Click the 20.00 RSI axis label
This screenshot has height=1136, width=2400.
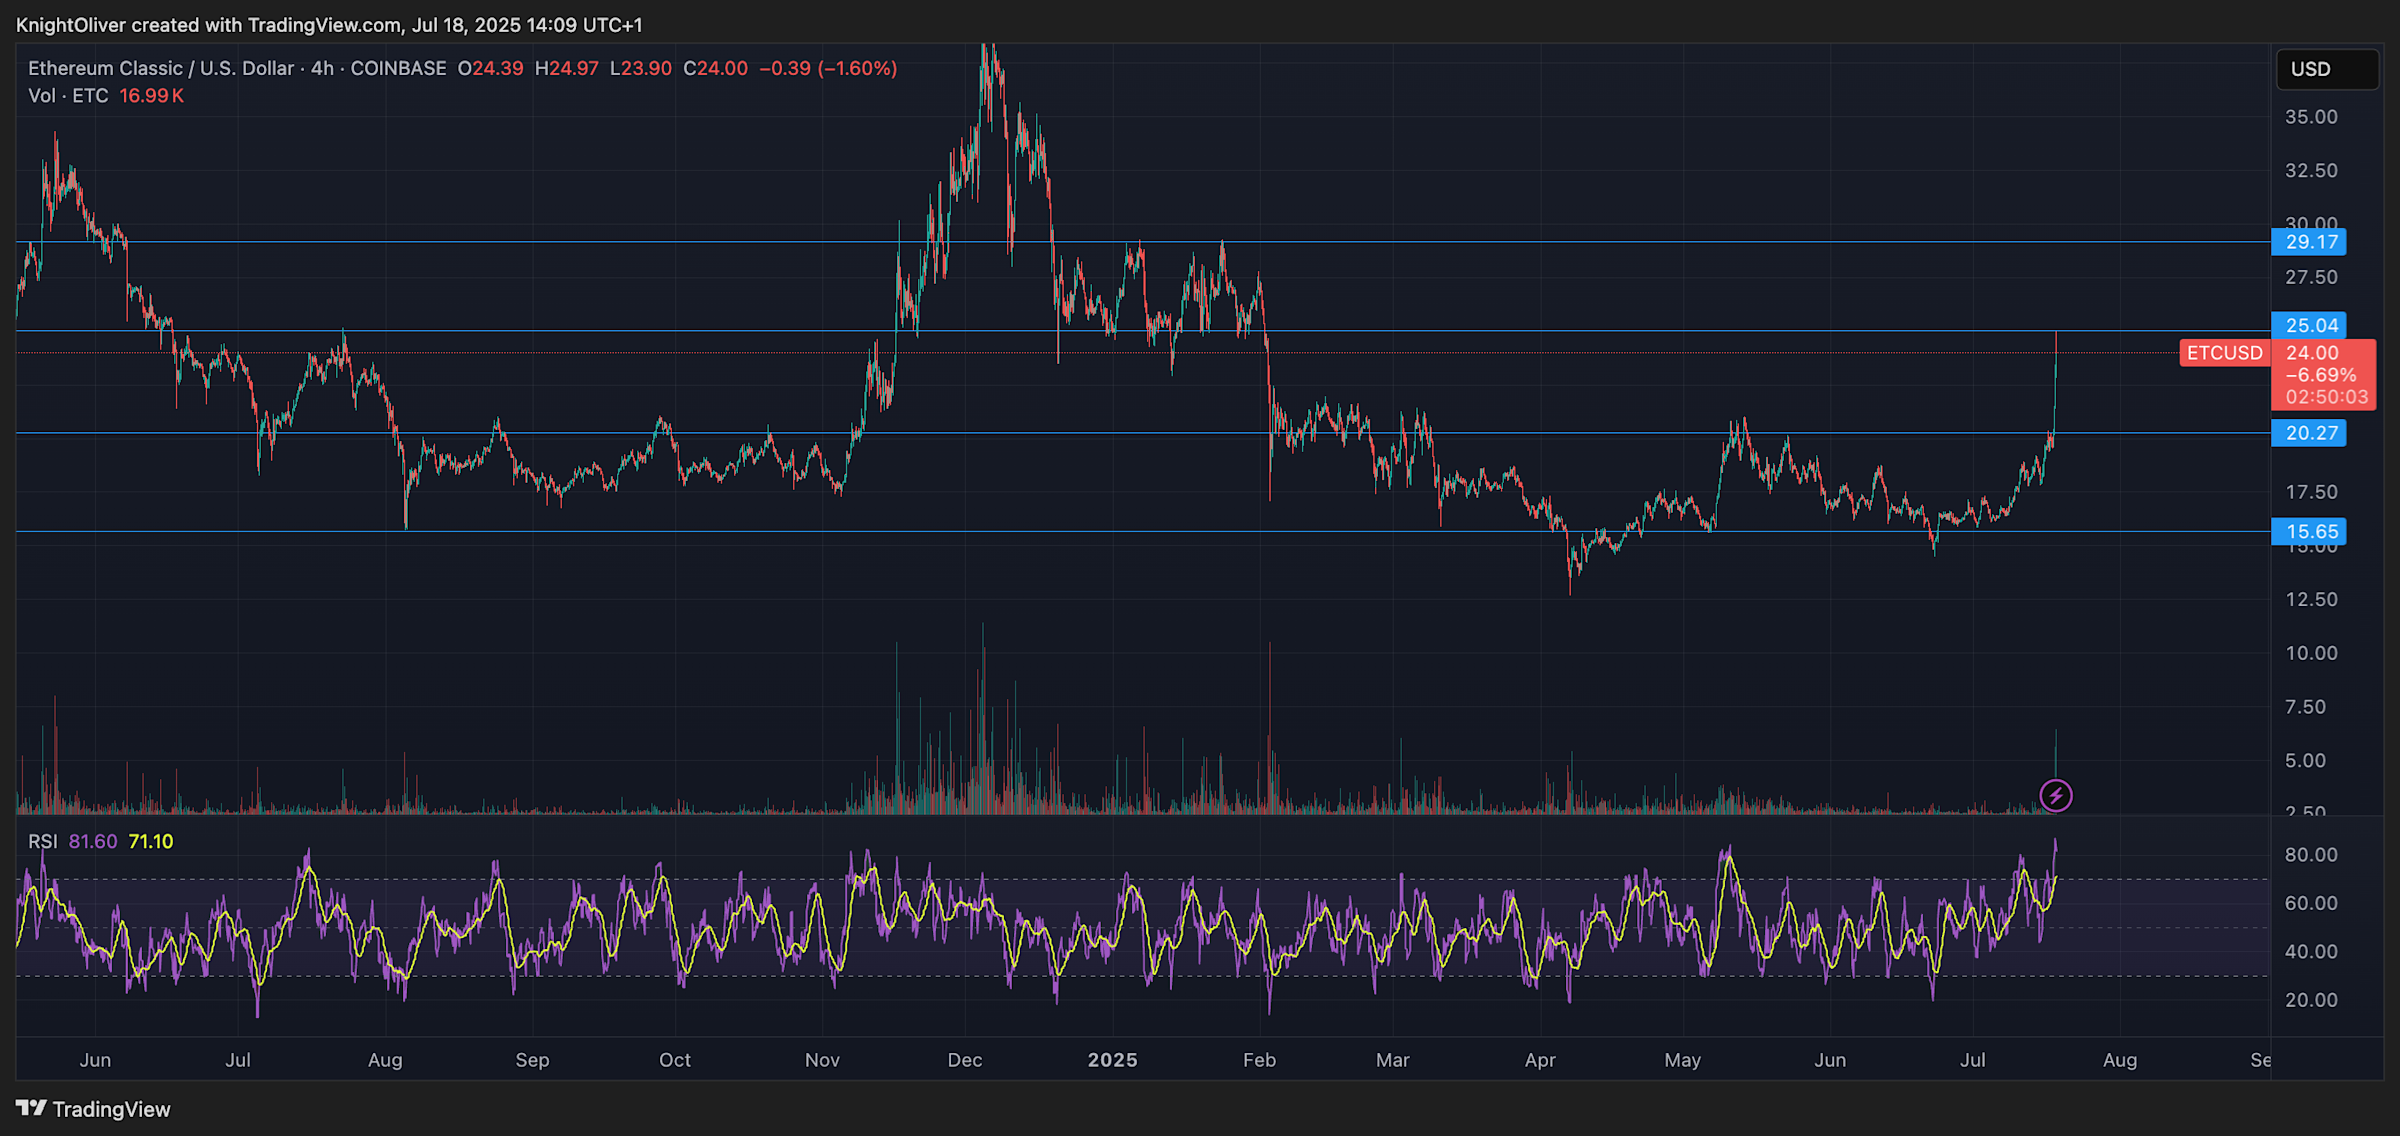(x=2311, y=1000)
